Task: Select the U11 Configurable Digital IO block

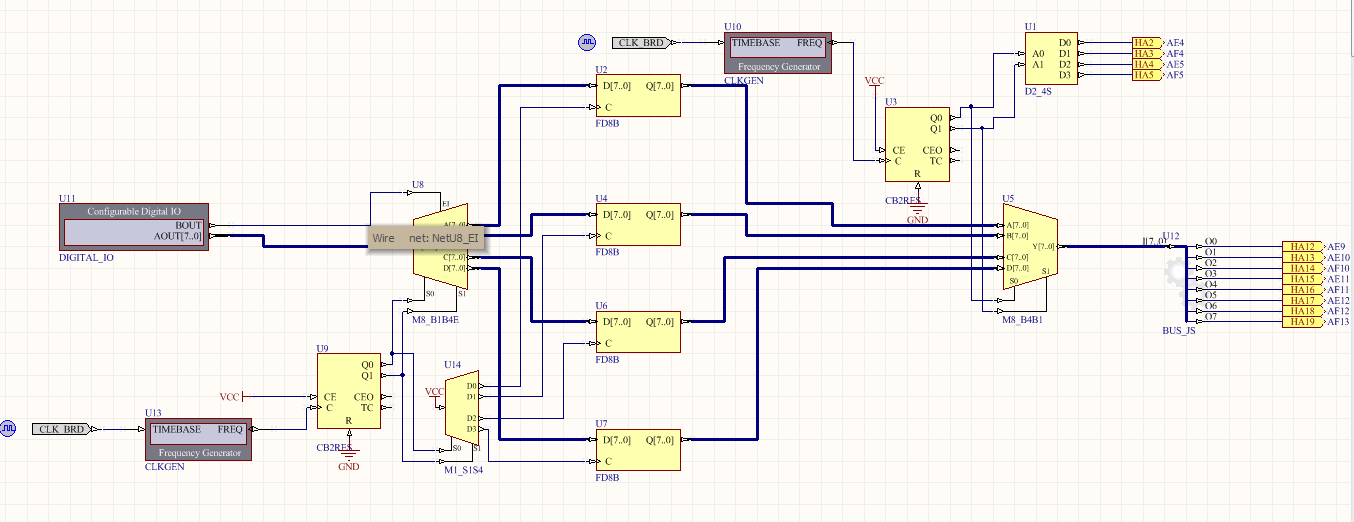Action: click(x=135, y=225)
